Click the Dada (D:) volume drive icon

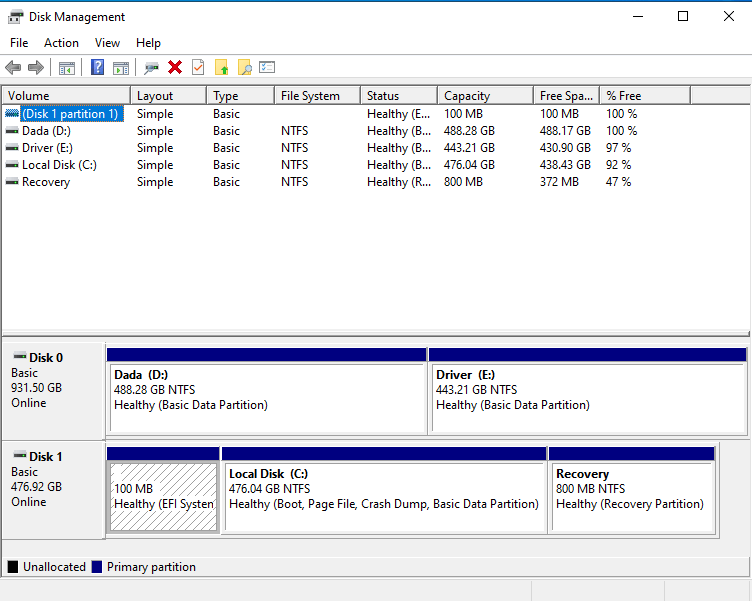(12, 130)
